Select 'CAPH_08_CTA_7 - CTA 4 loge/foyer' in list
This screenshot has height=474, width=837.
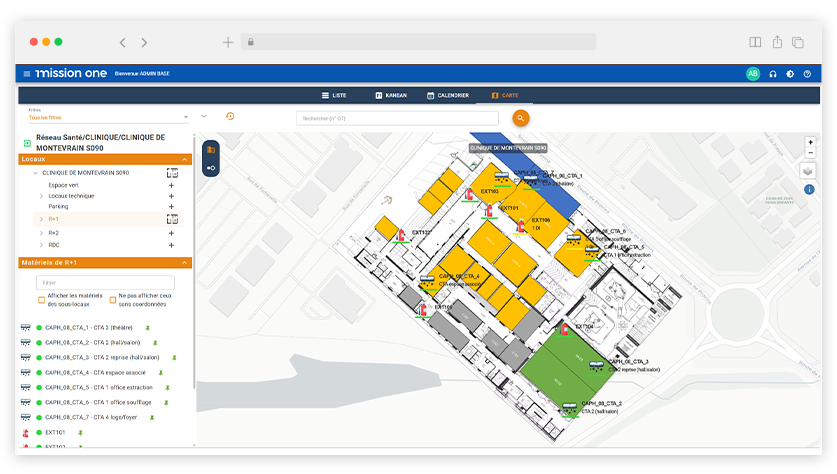91,417
